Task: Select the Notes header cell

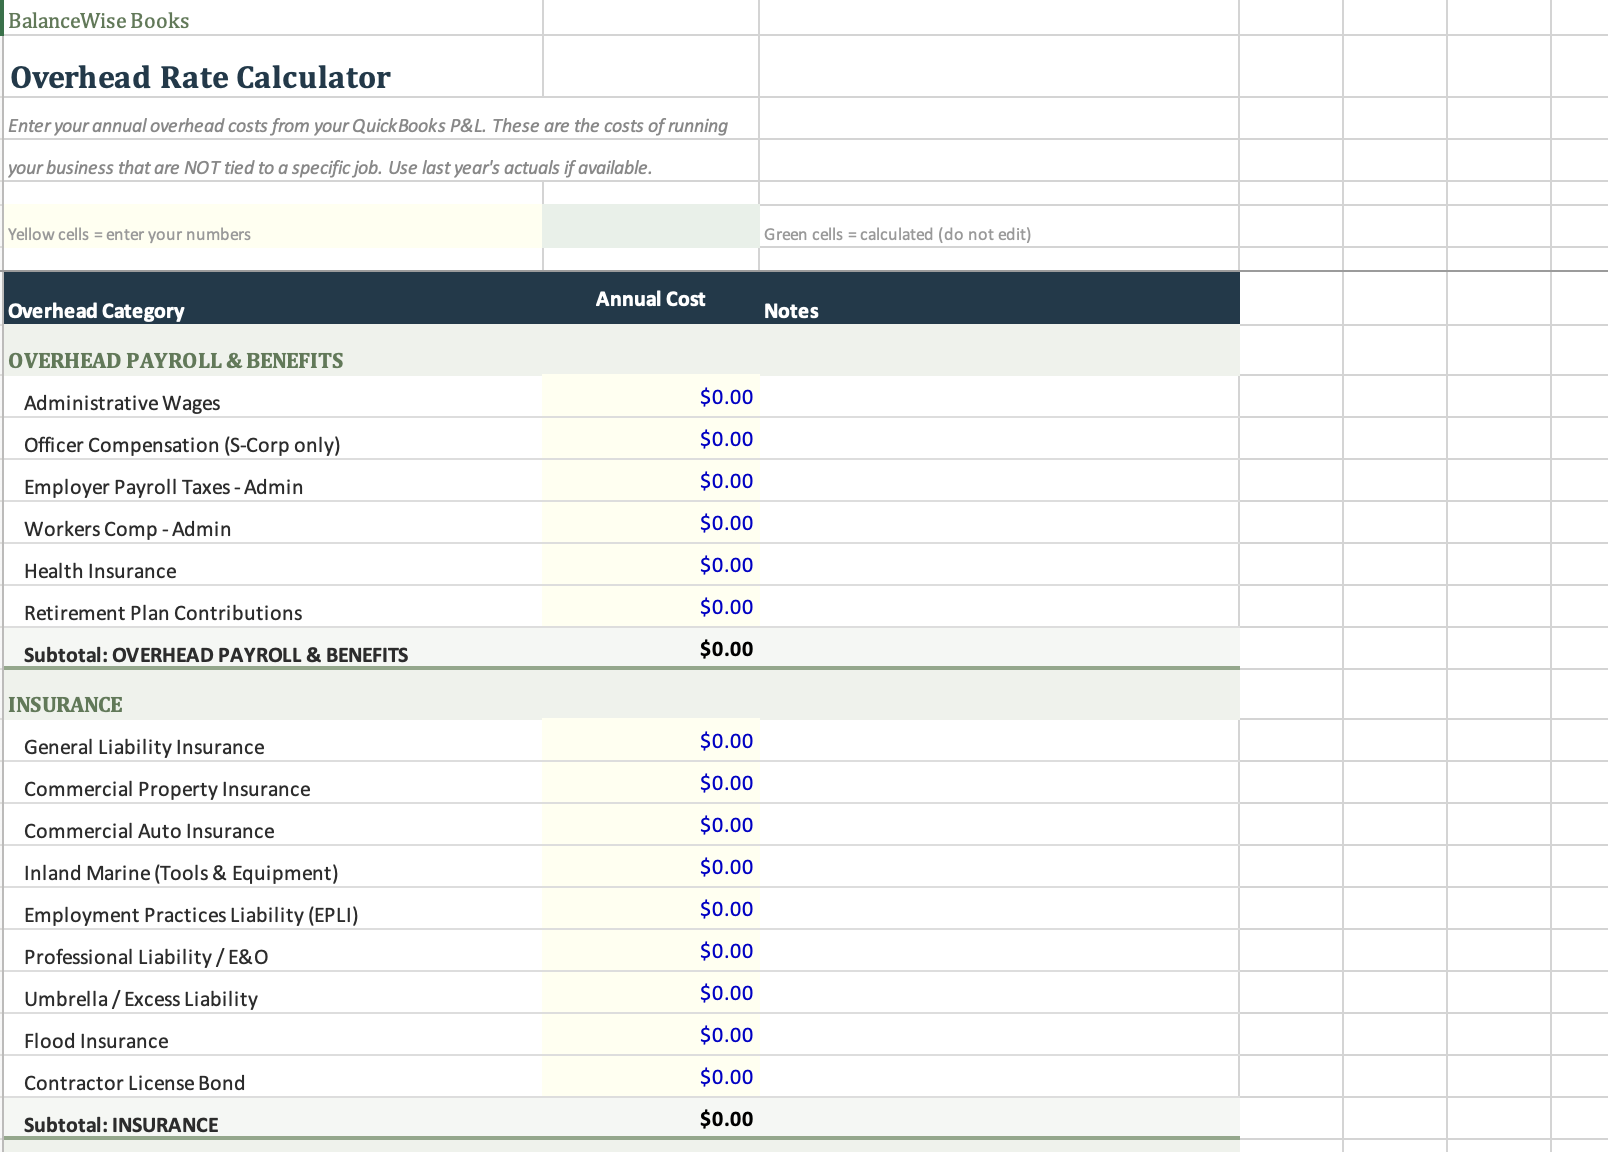Action: coord(999,298)
